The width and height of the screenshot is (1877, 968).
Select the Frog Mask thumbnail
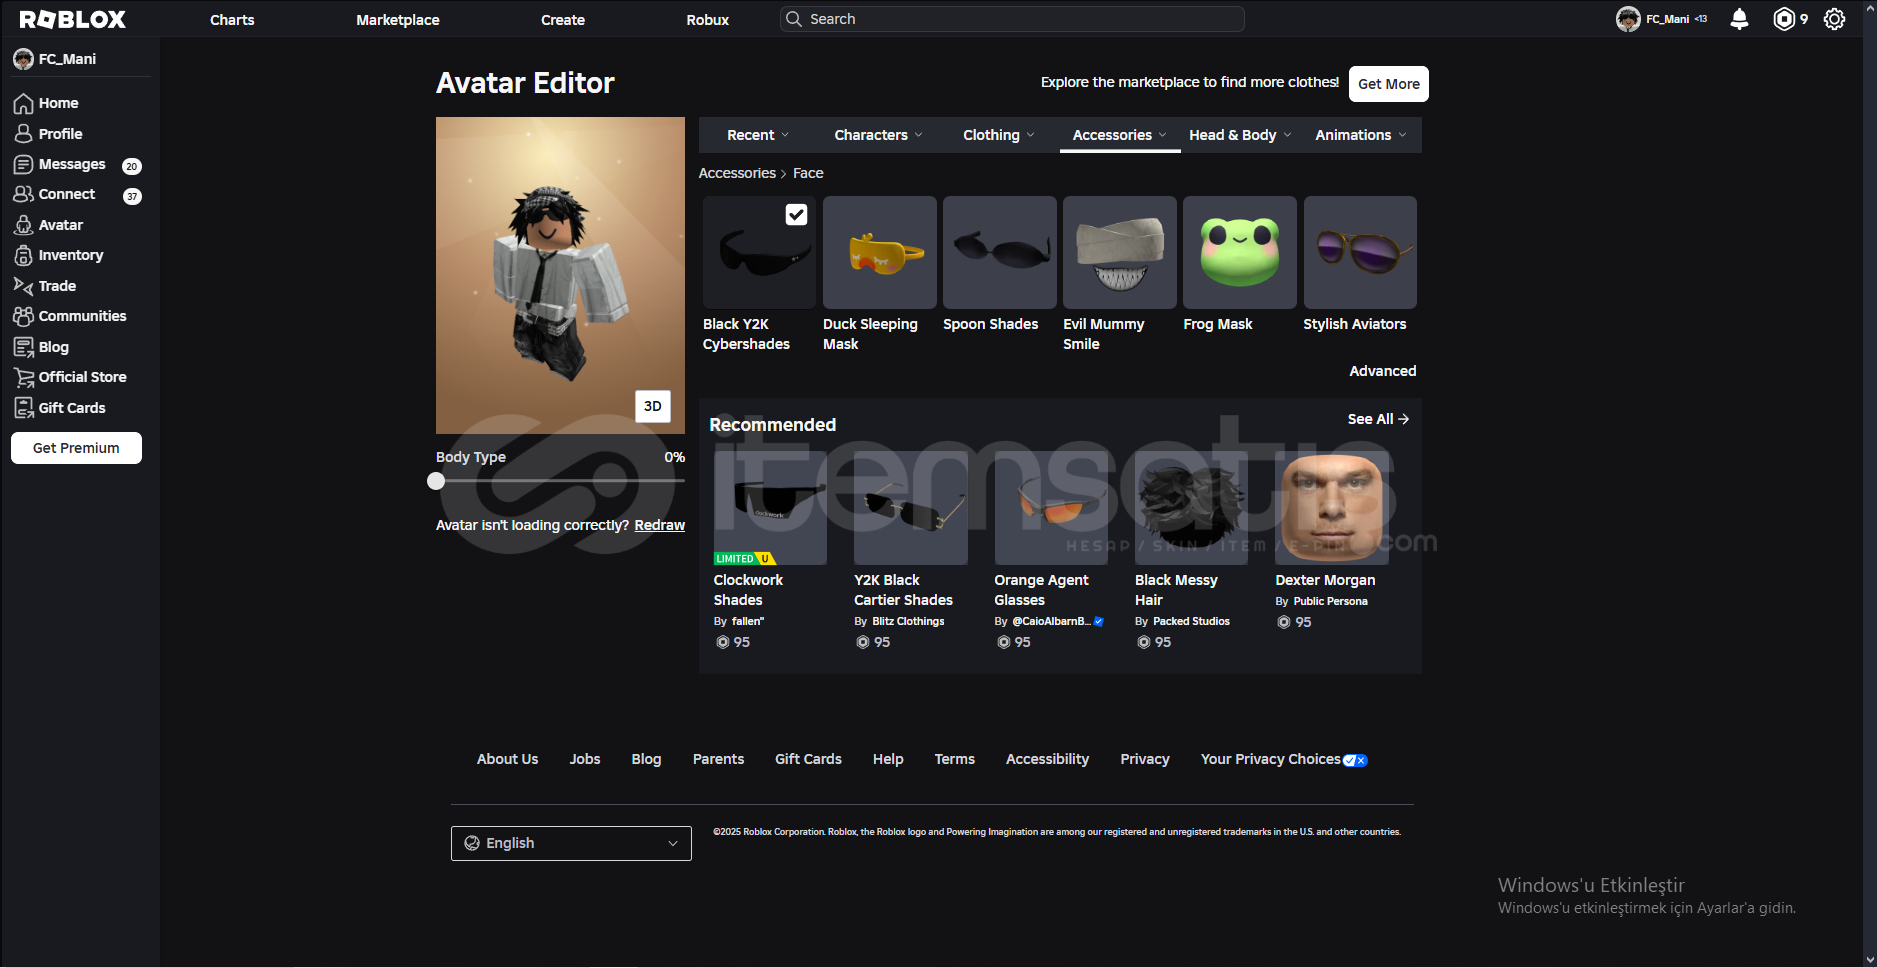(1240, 252)
